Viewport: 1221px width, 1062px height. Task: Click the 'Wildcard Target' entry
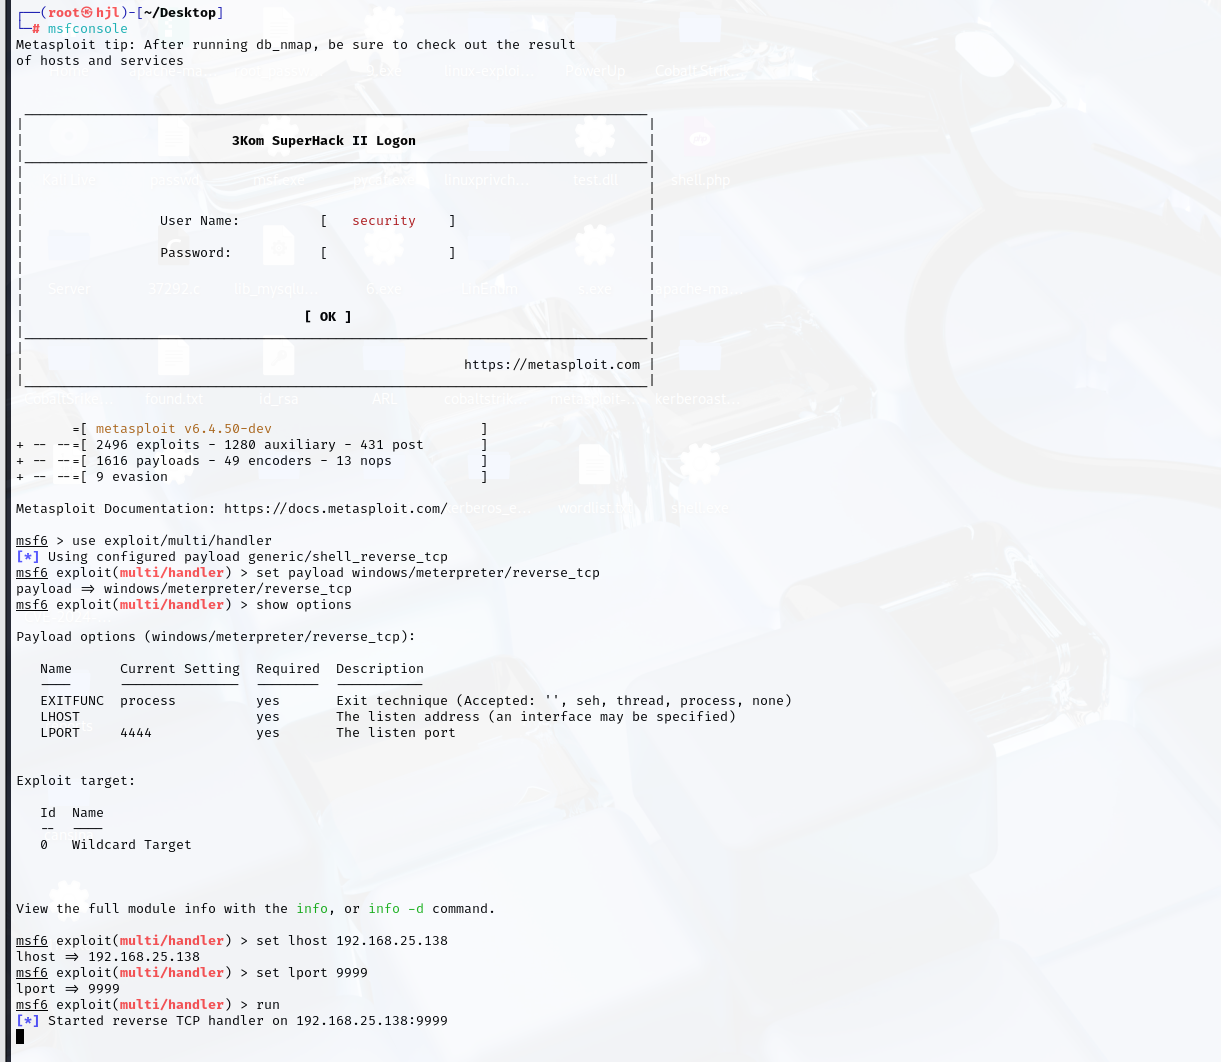132,845
